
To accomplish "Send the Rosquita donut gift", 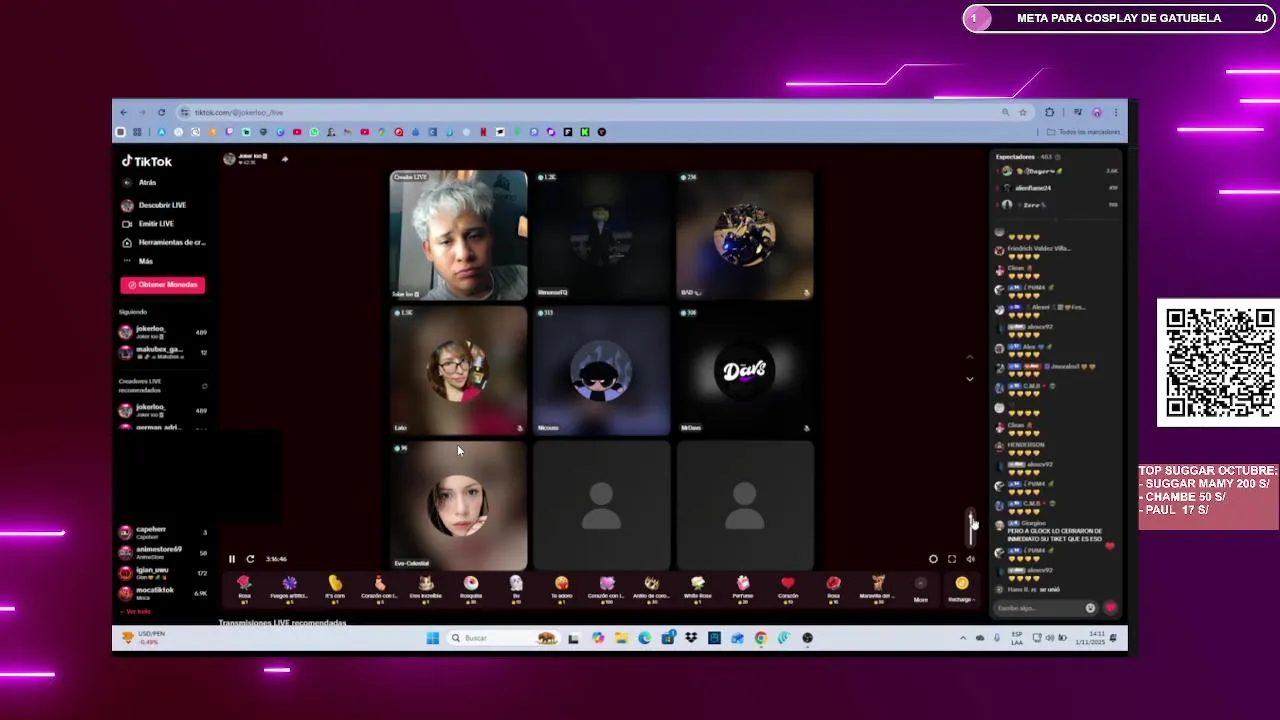I will tap(471, 588).
